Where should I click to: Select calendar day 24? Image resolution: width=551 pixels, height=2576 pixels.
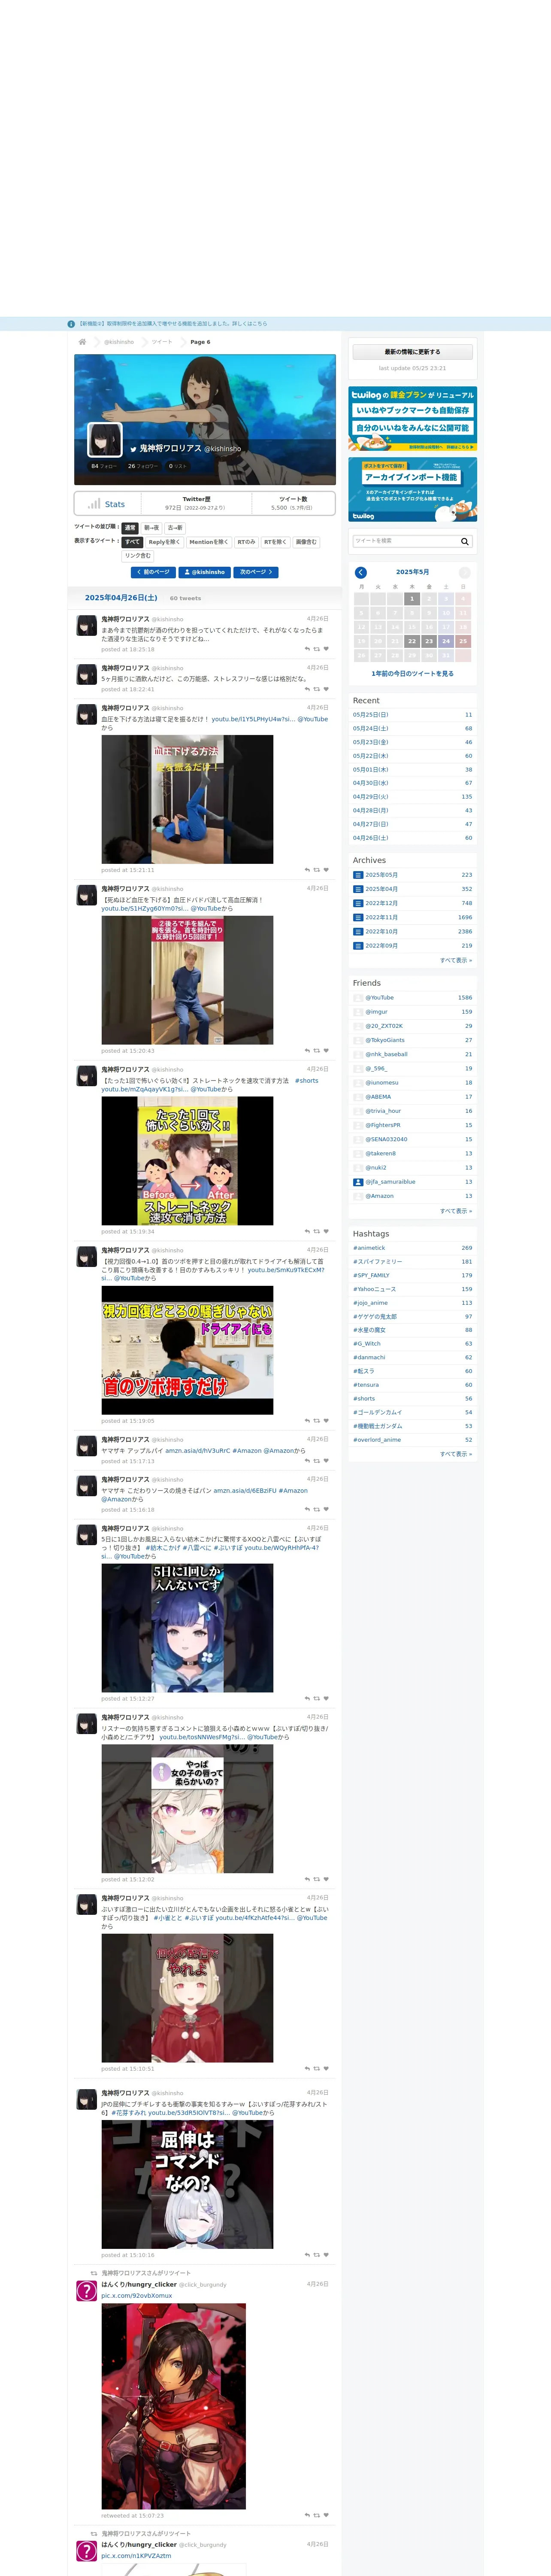click(446, 641)
